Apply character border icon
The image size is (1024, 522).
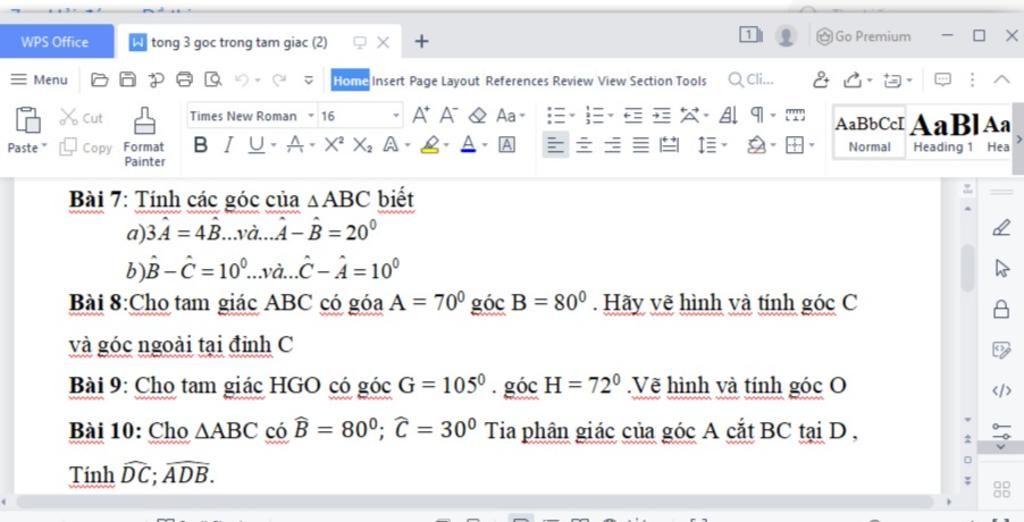coord(506,144)
